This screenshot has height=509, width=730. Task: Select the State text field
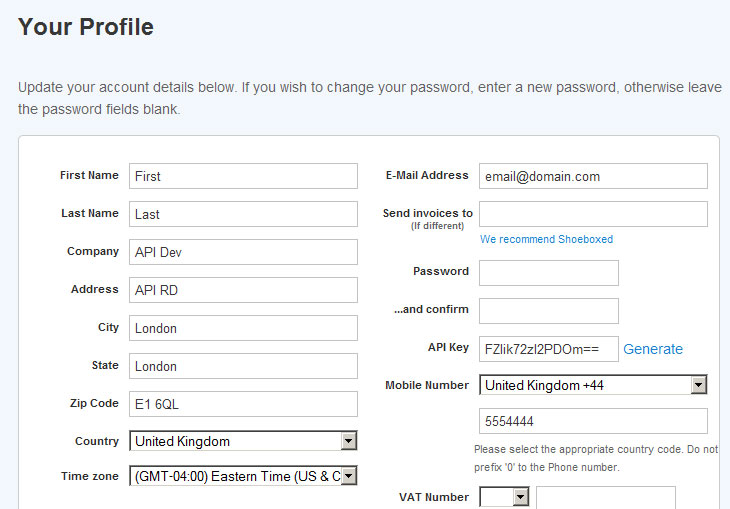[243, 366]
